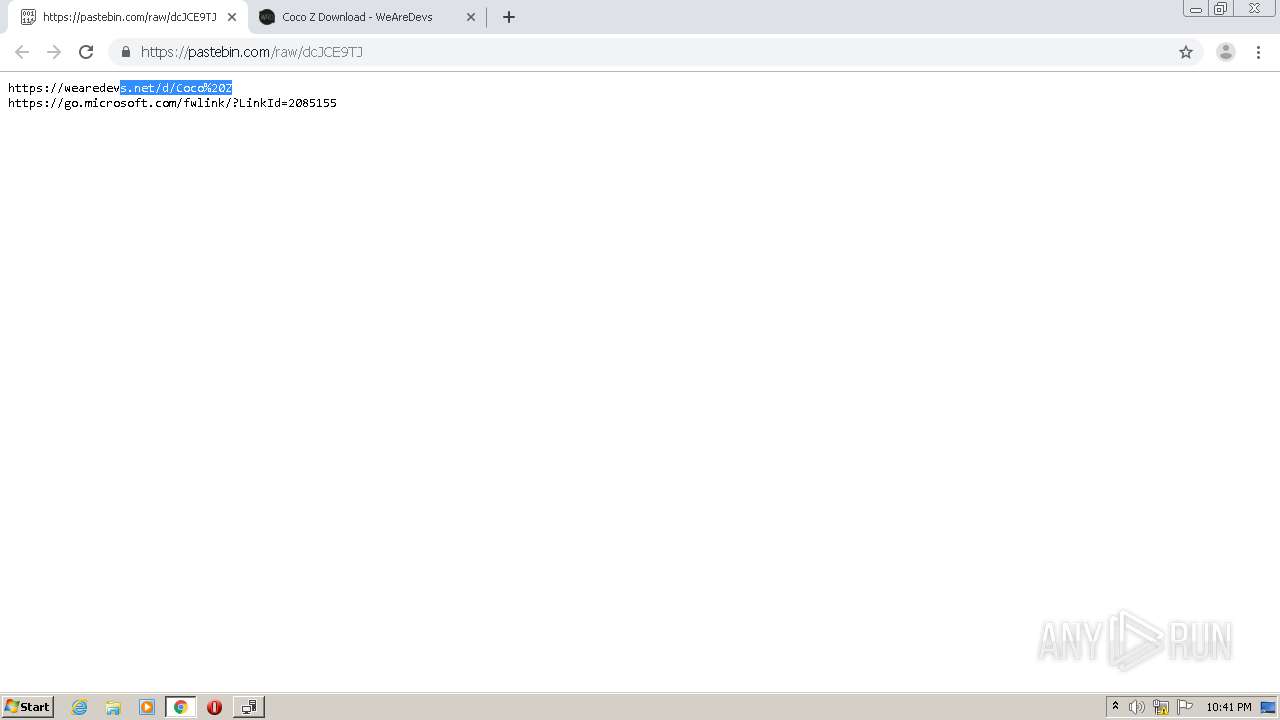Screen dimensions: 1280x720
Task: Open the Windows Start menu
Action: click(x=28, y=706)
